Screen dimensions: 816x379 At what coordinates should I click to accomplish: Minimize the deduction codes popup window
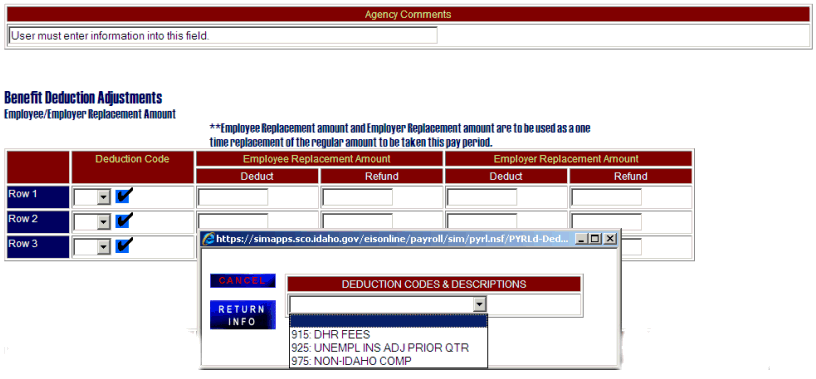point(582,239)
